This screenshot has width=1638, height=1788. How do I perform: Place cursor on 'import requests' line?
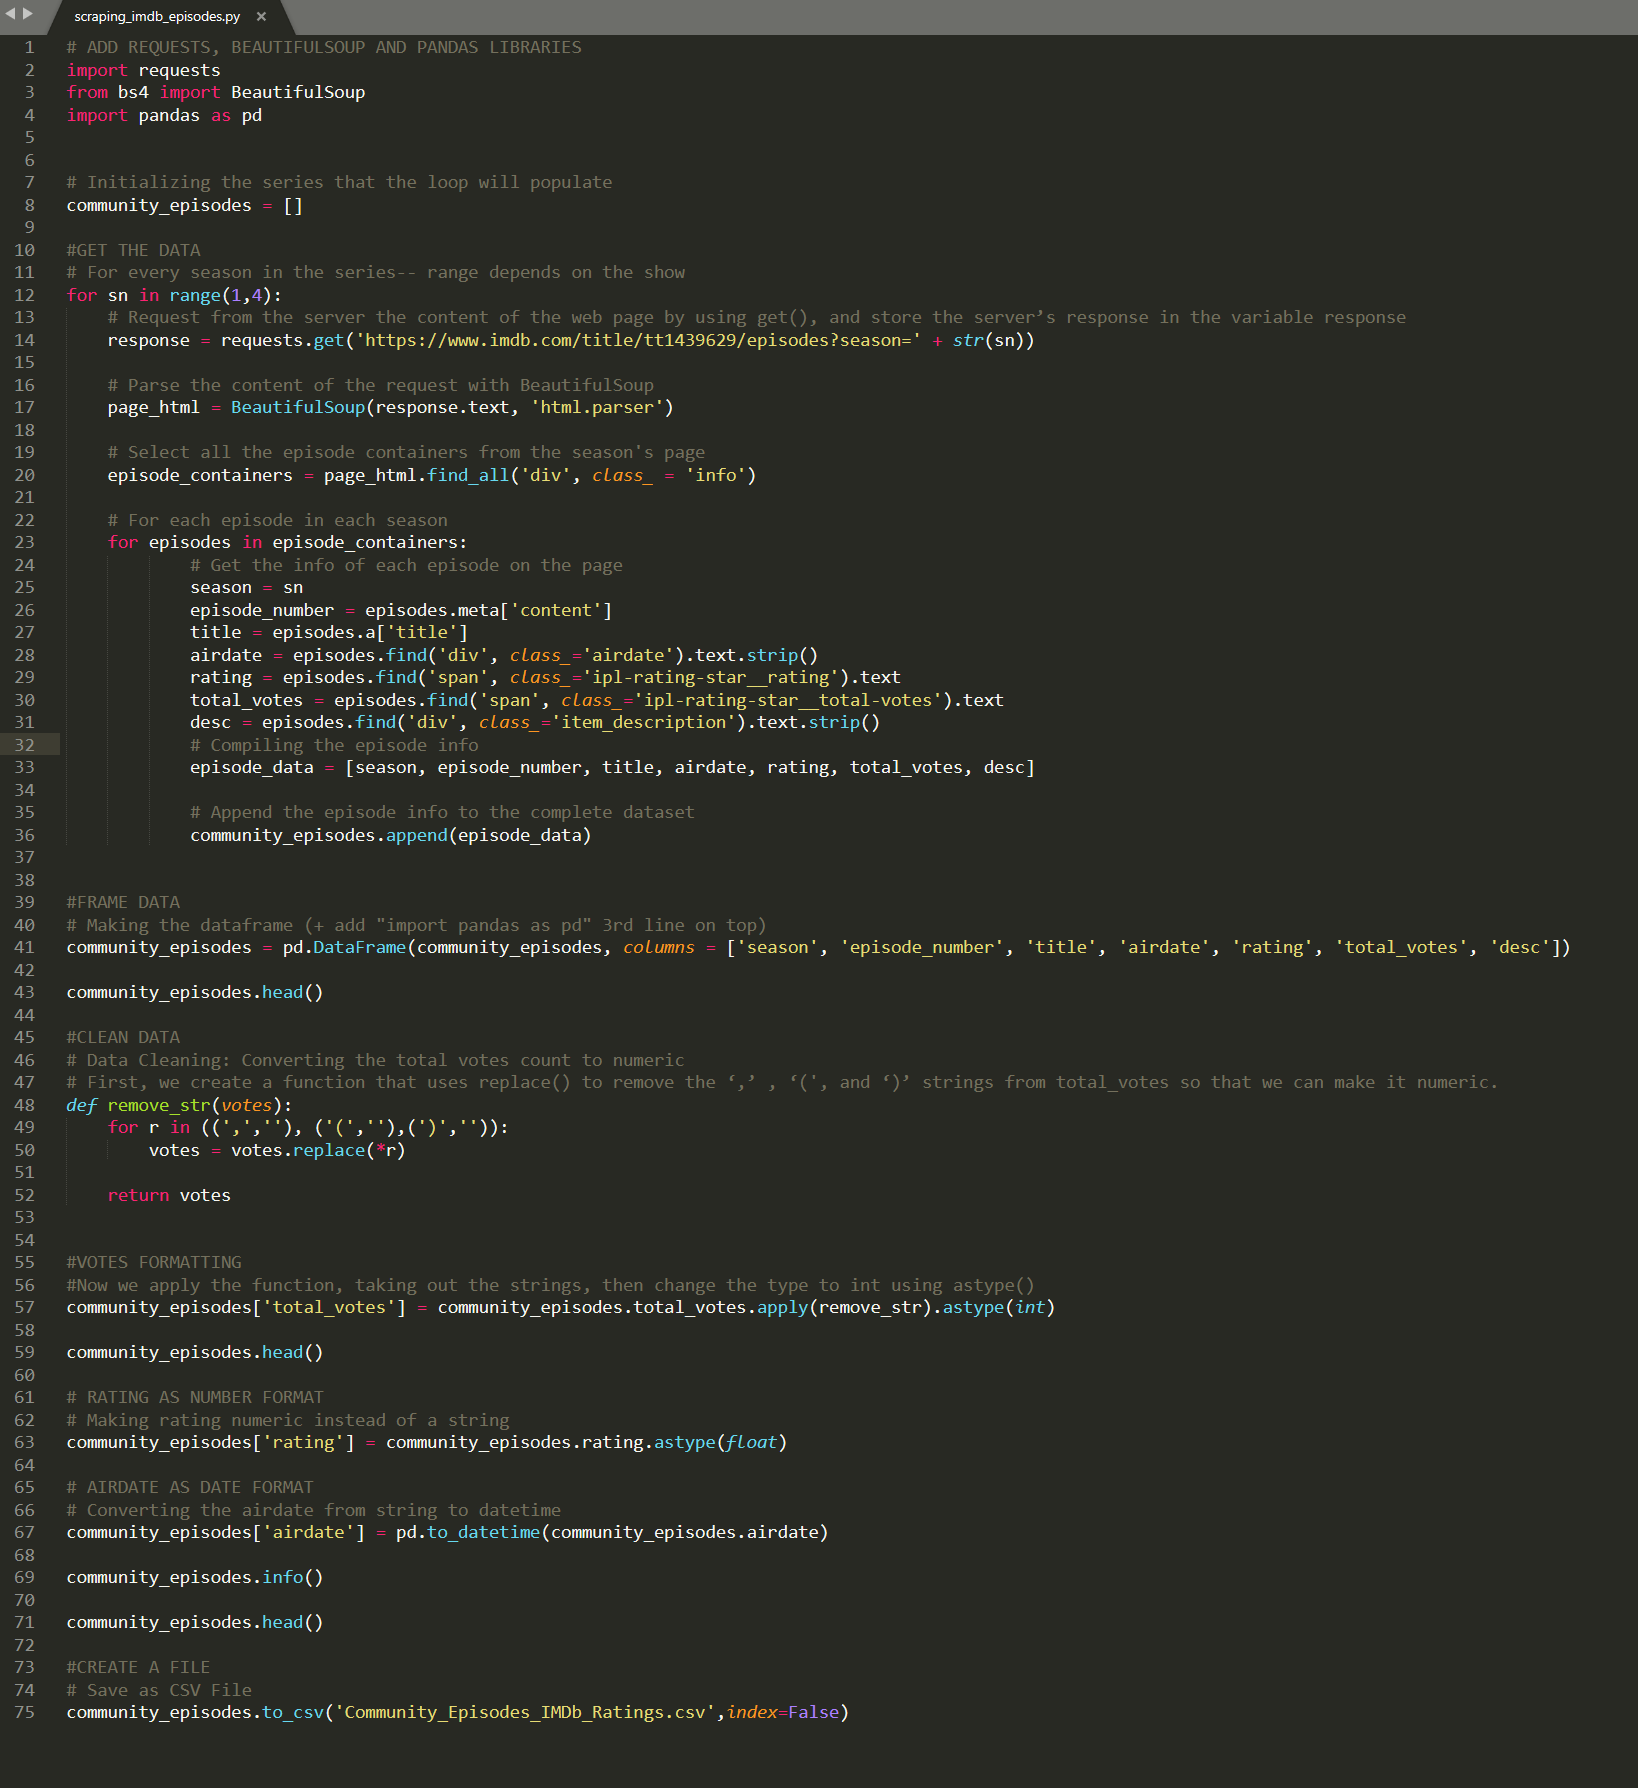[143, 70]
